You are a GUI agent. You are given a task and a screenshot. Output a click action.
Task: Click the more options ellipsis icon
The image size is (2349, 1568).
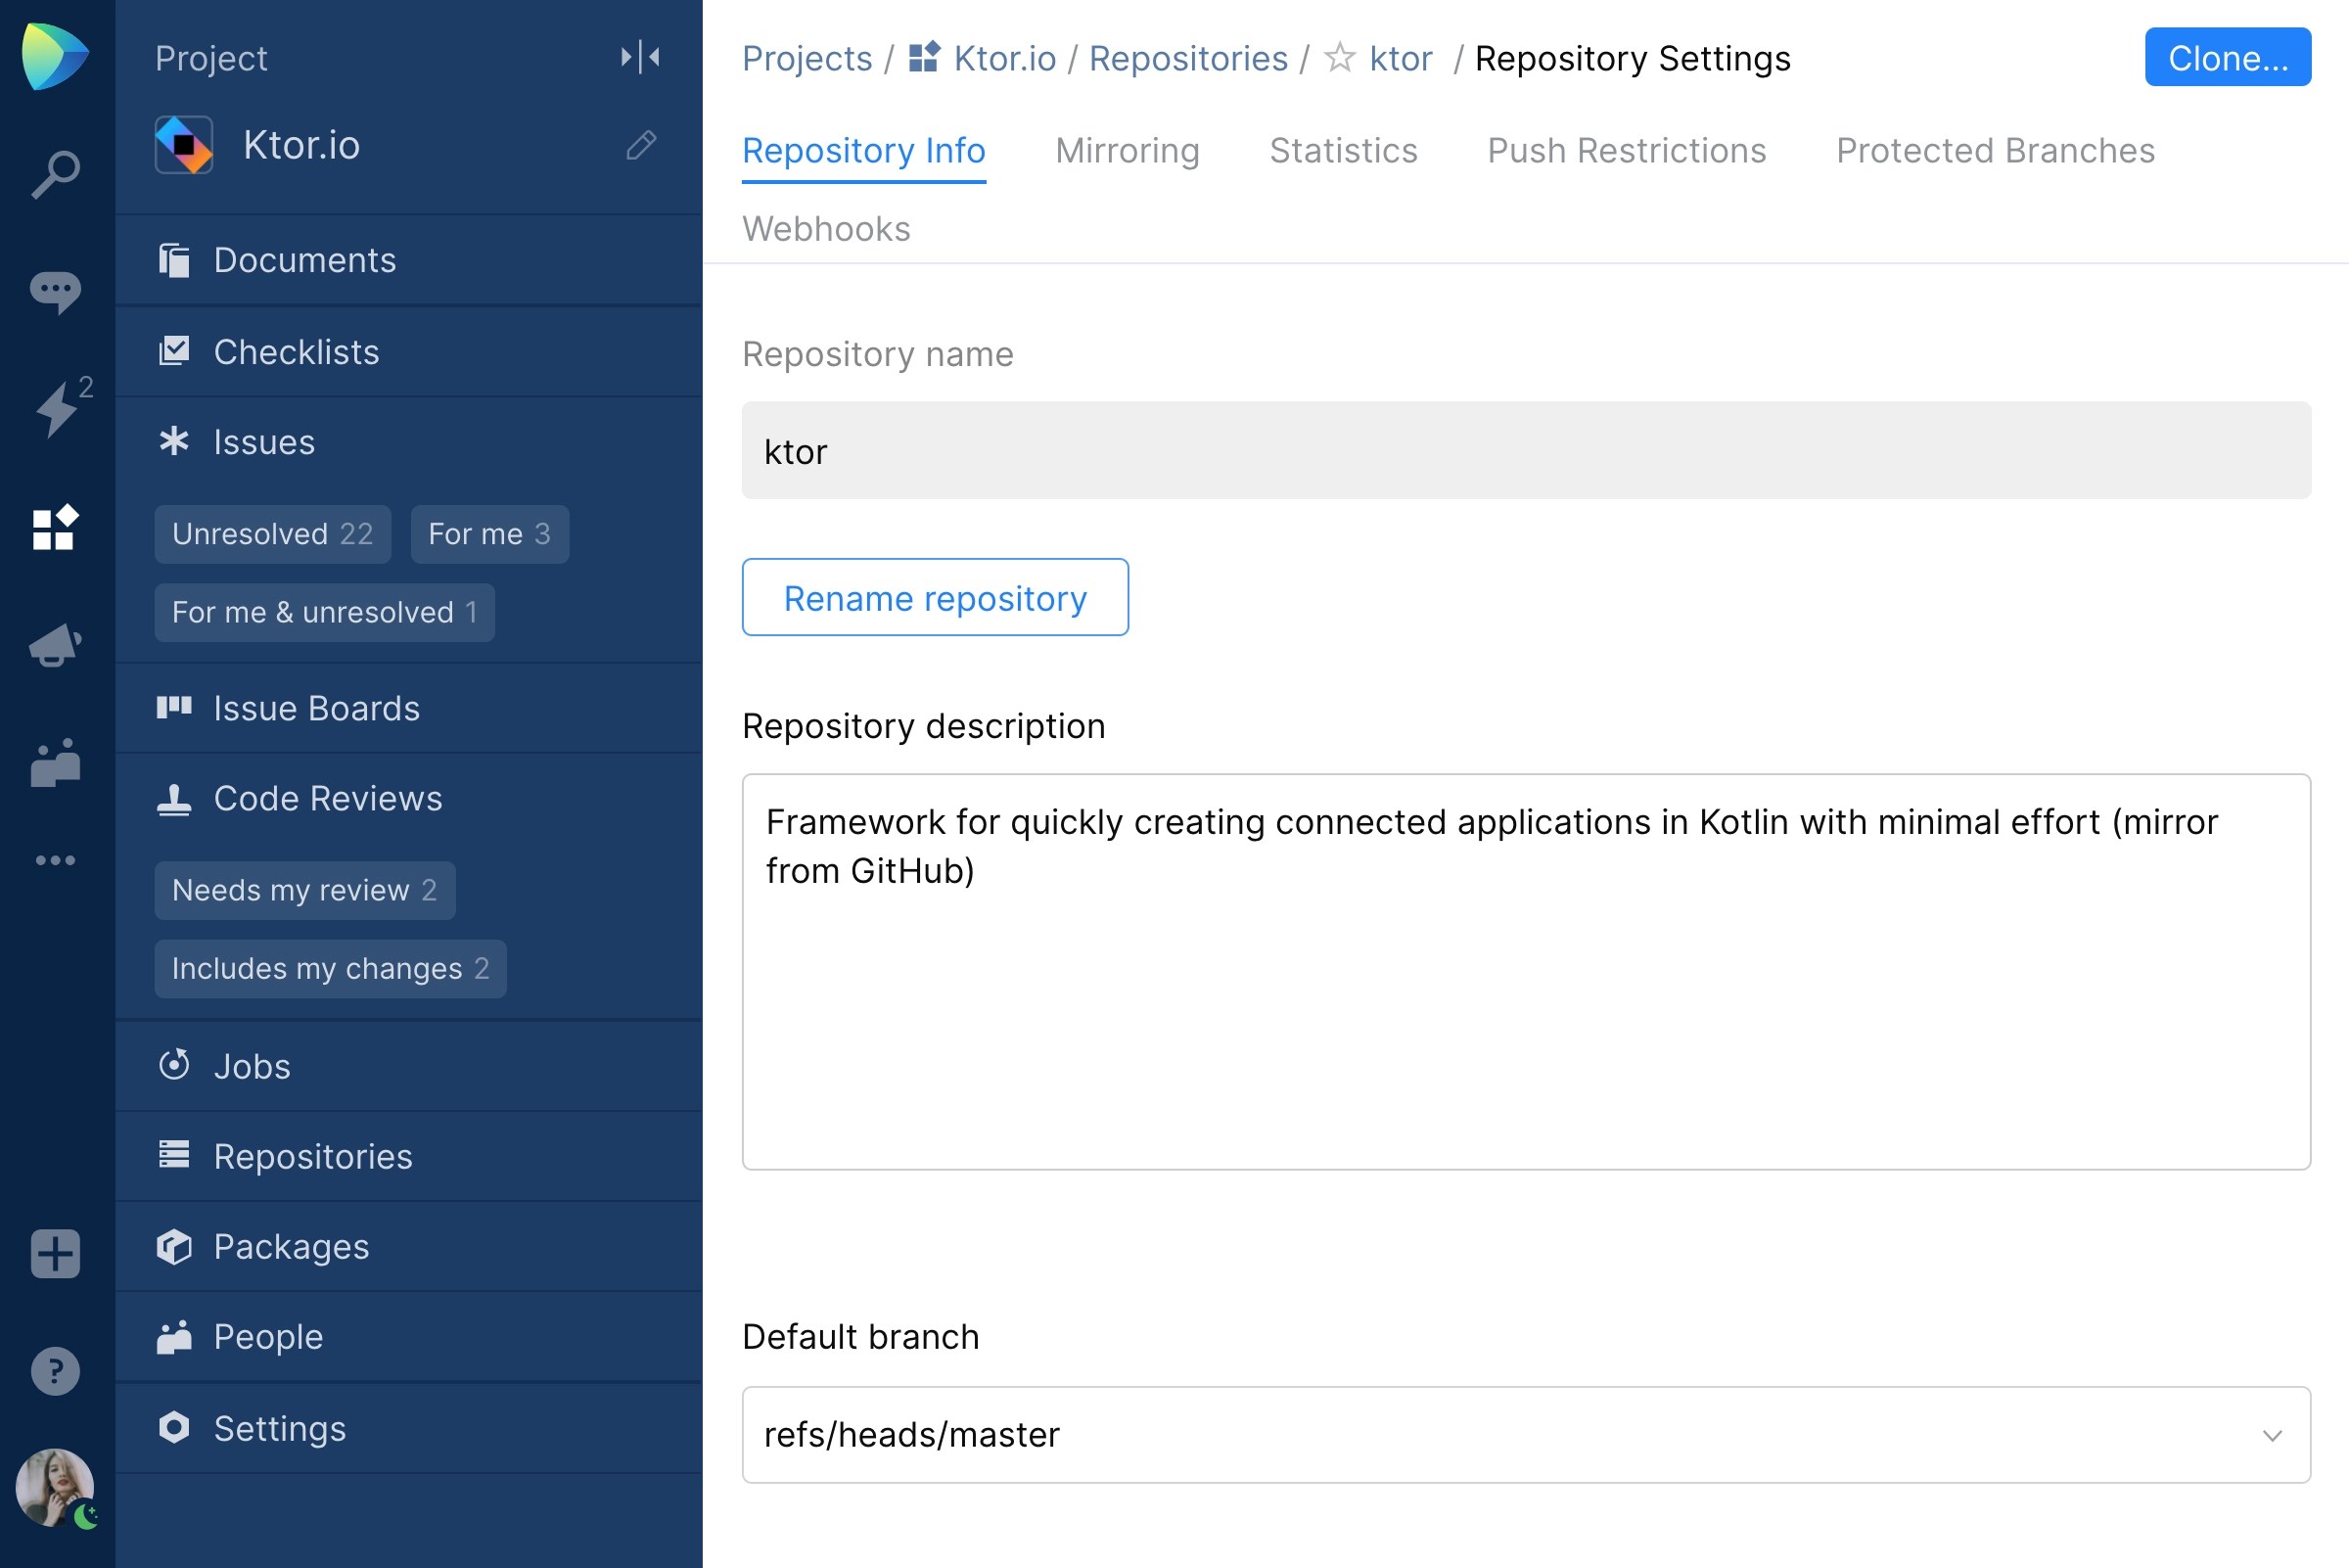(x=55, y=860)
